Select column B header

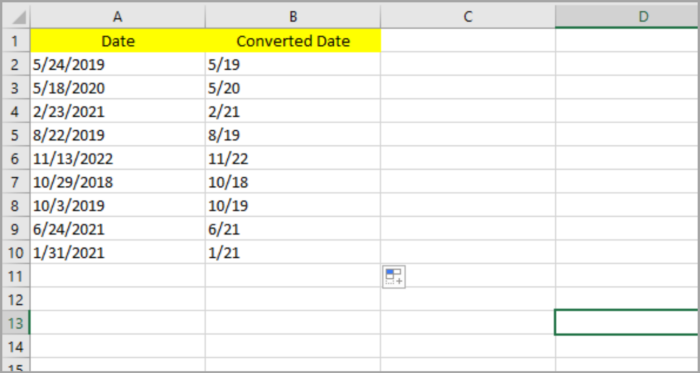tap(293, 17)
